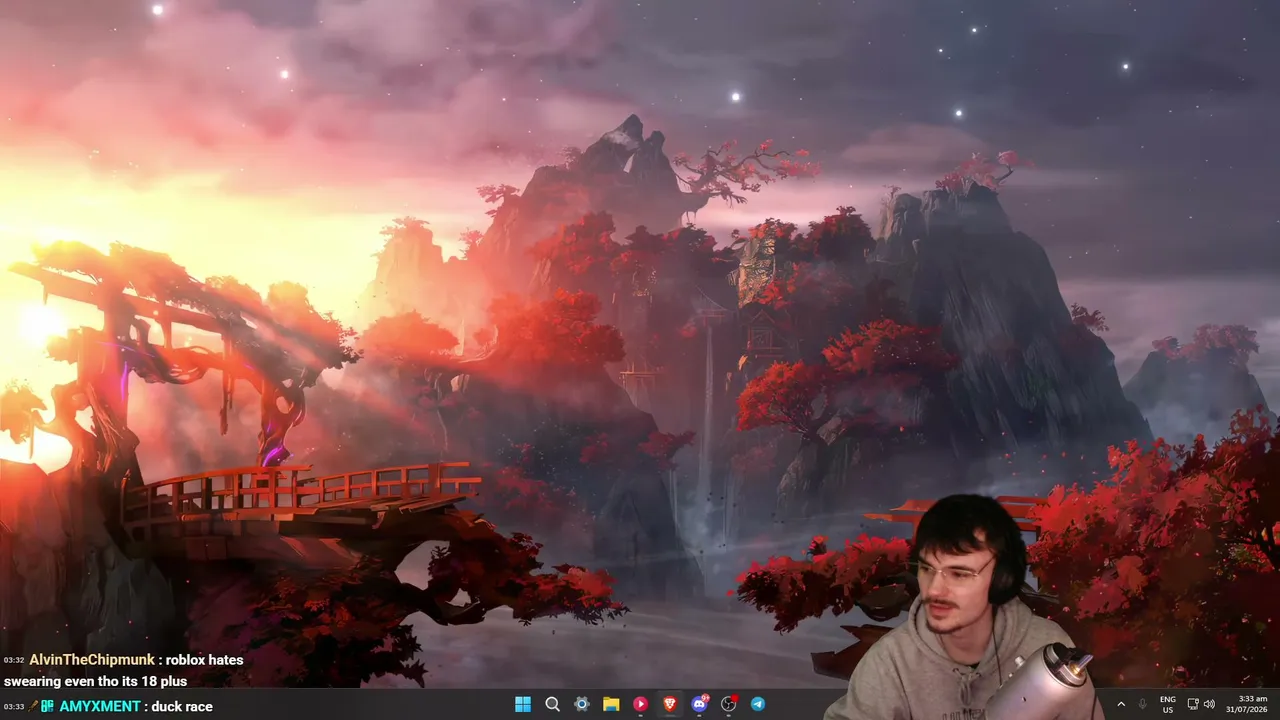Viewport: 1280px width, 720px height.
Task: Expand hidden system tray icons chevron
Action: pyautogui.click(x=1121, y=704)
